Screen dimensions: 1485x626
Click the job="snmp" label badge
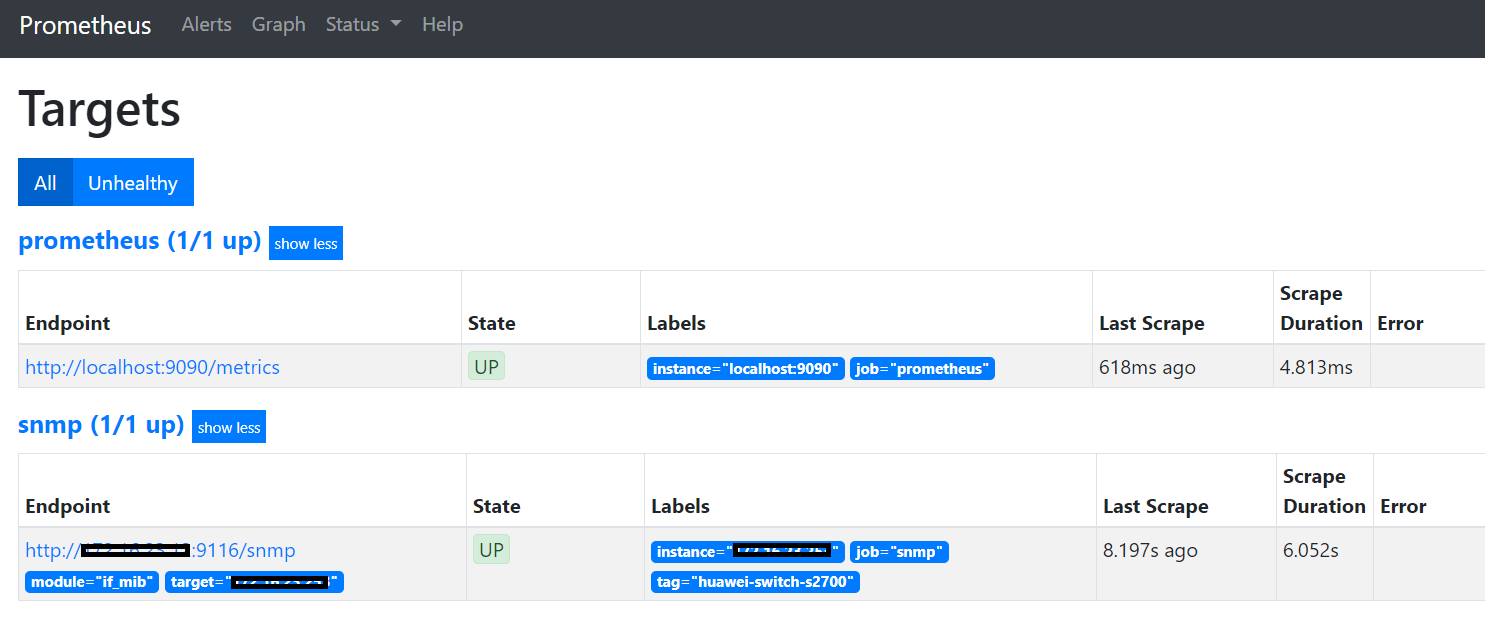point(899,552)
